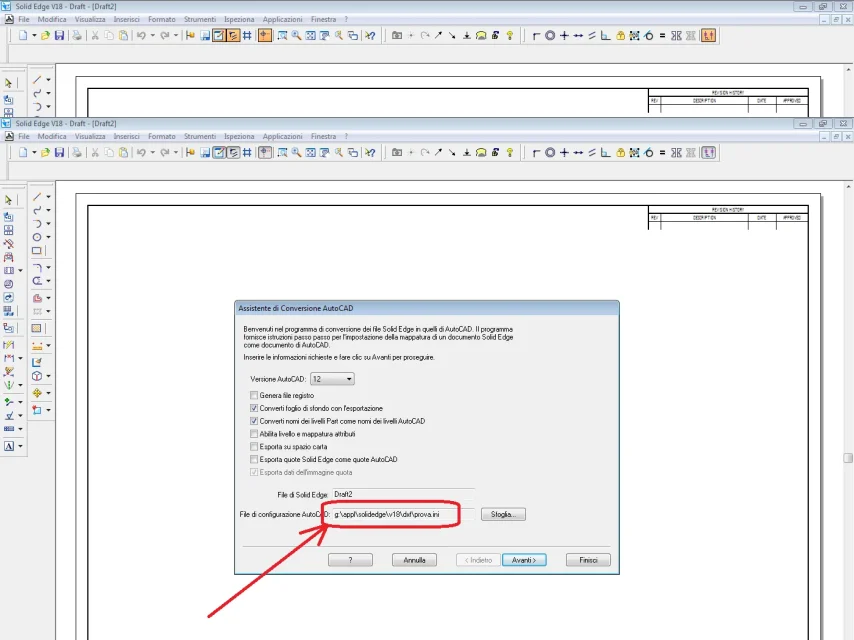The width and height of the screenshot is (854, 640).
Task: Click Sfoglia... browse button
Action: click(503, 514)
